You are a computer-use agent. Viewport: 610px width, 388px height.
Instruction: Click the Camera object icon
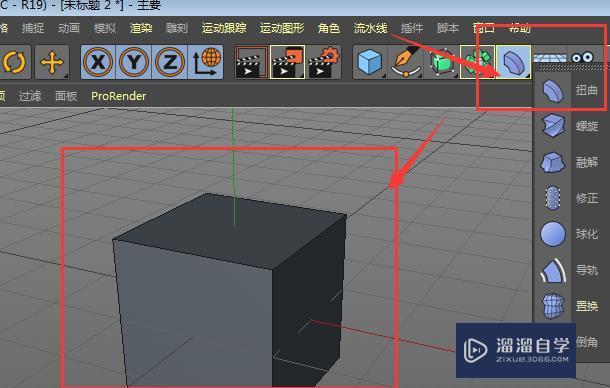(582, 57)
